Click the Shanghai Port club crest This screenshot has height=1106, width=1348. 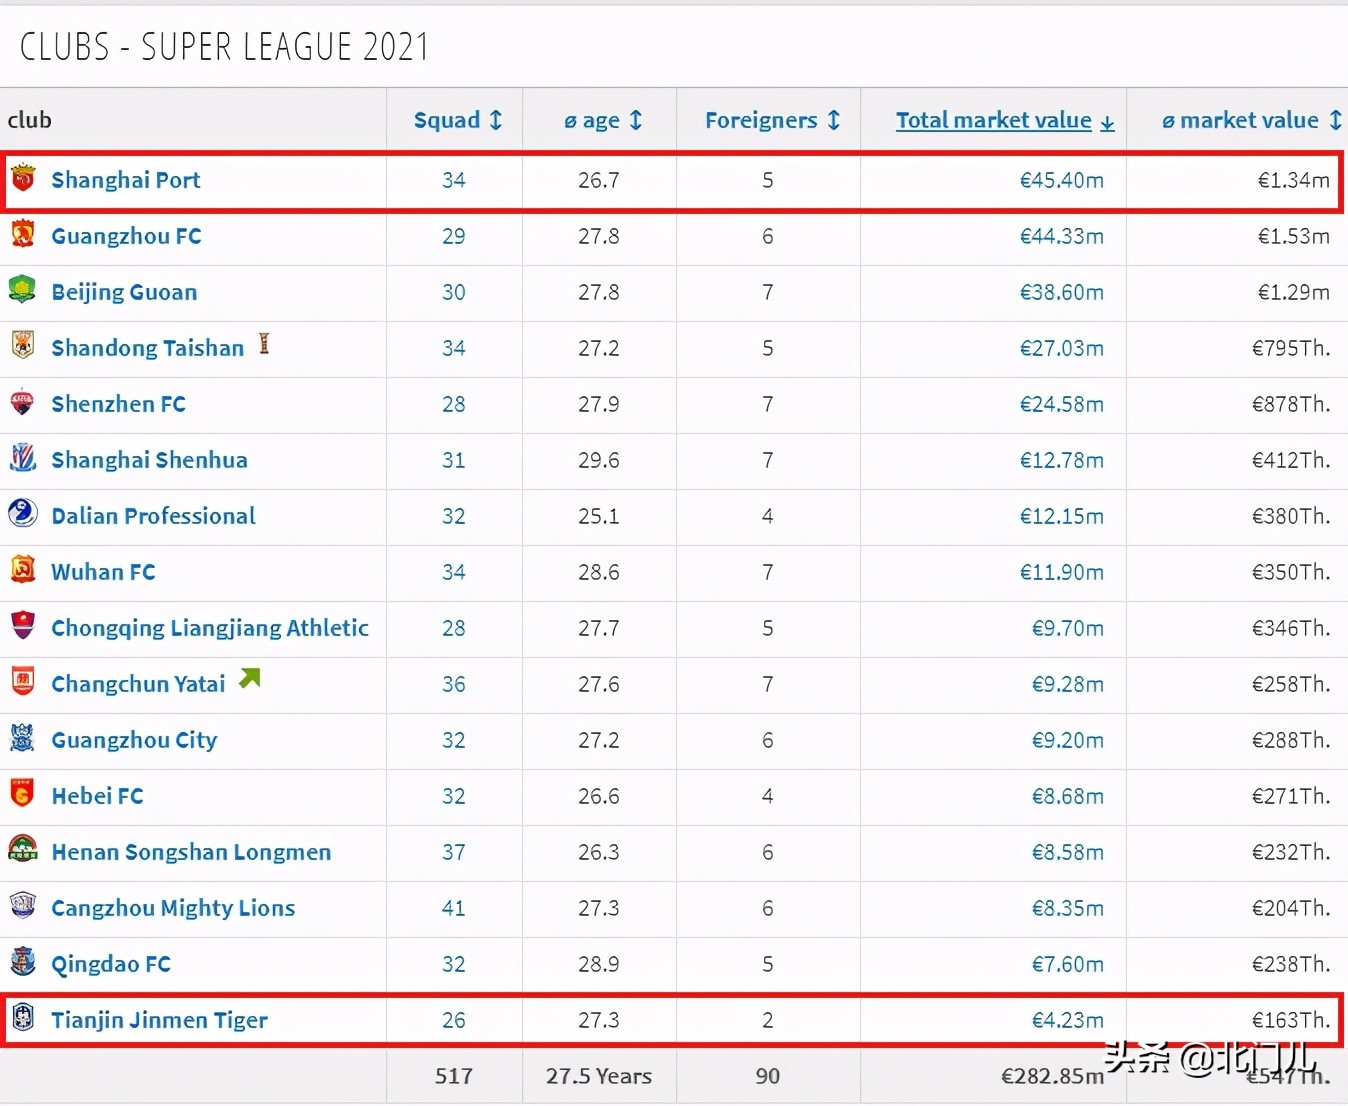tap(23, 179)
